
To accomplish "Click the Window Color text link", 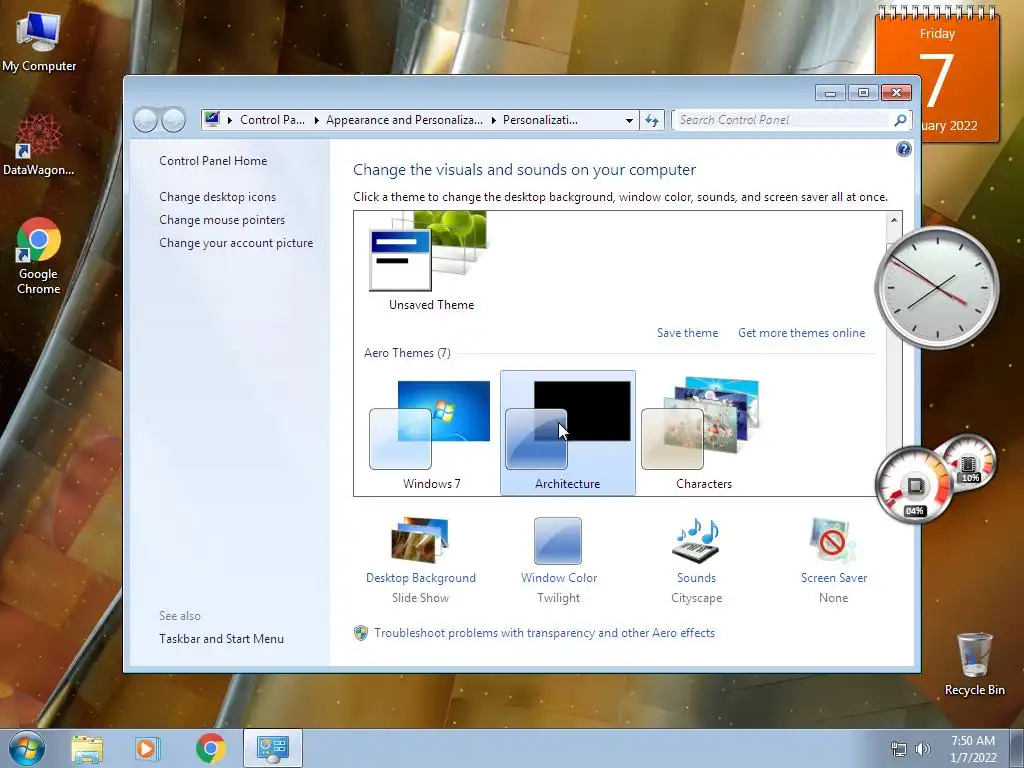I will (x=559, y=578).
